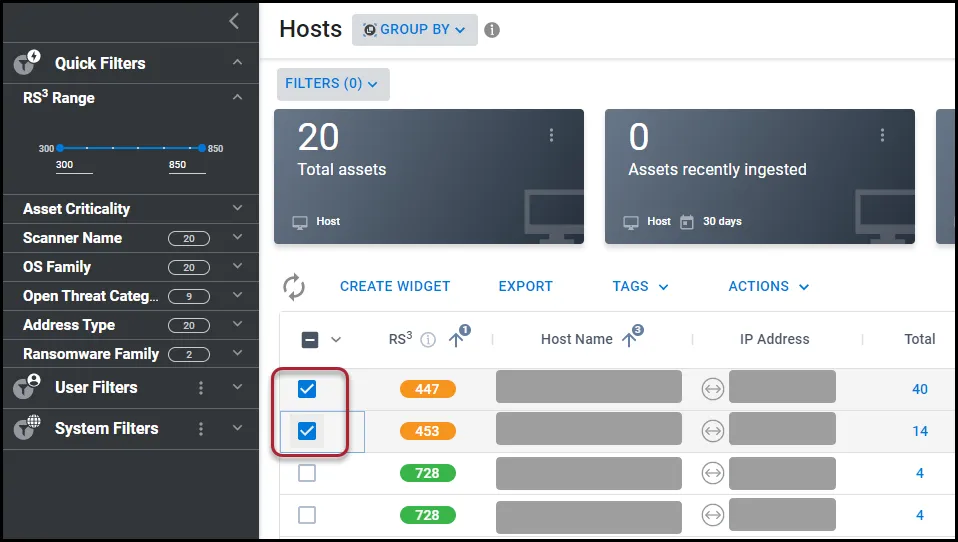Viewport: 958px width, 542px height.
Task: Click the Ransomware Family count badge 2
Action: (189, 354)
